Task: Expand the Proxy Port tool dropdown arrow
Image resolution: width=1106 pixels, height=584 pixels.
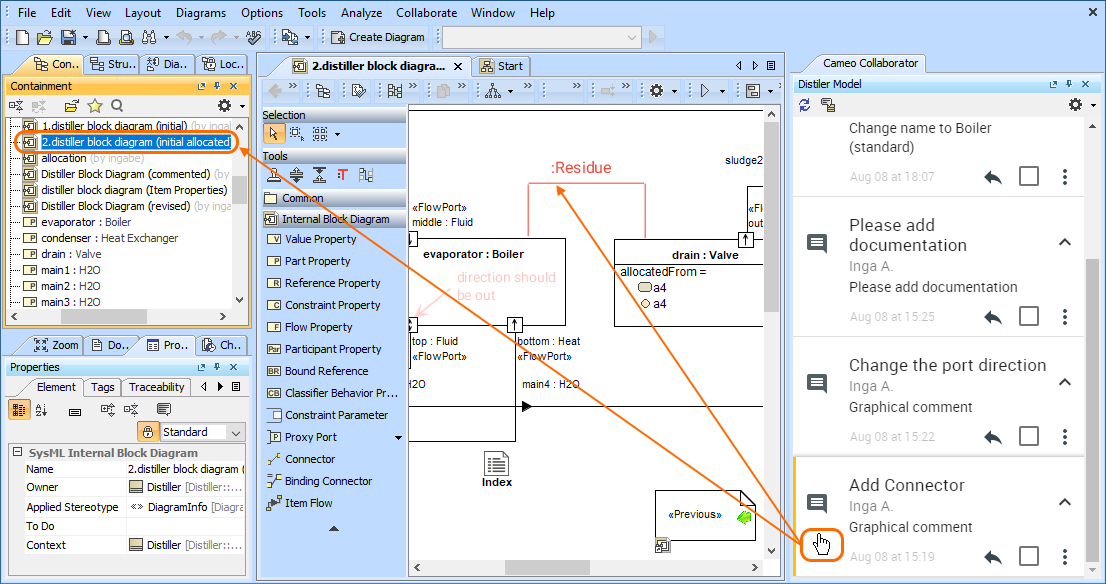Action: 398,437
